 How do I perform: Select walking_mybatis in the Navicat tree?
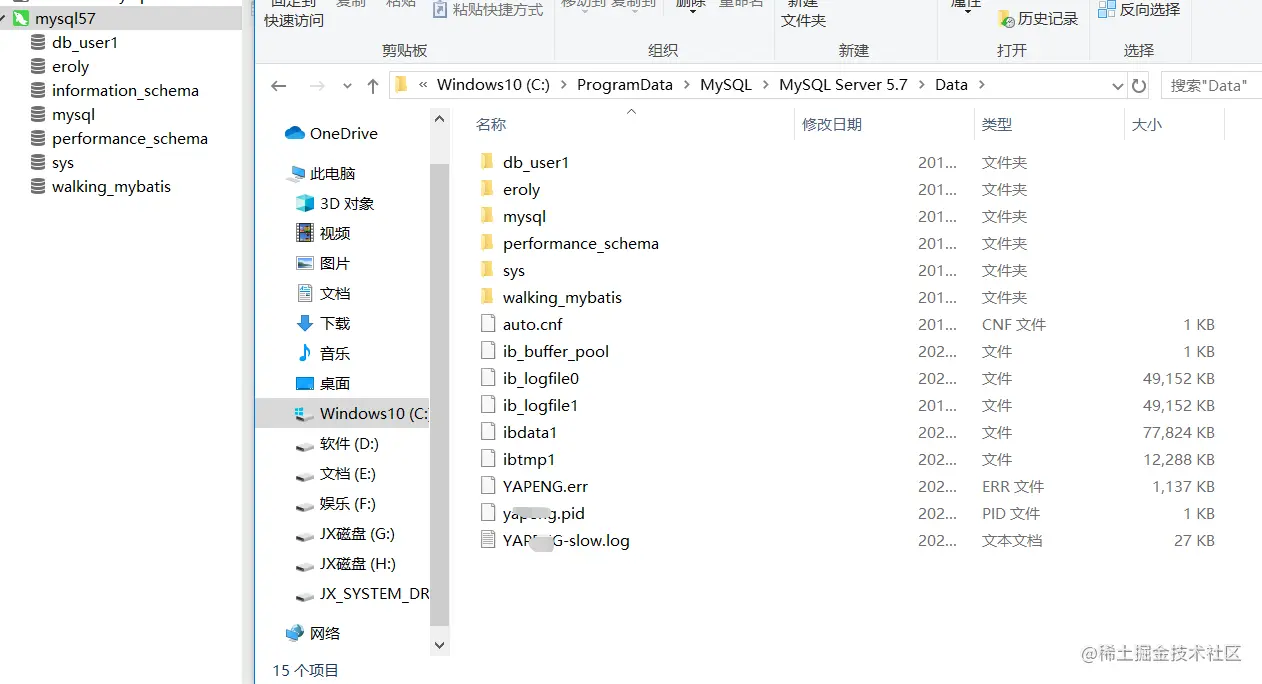pos(111,187)
